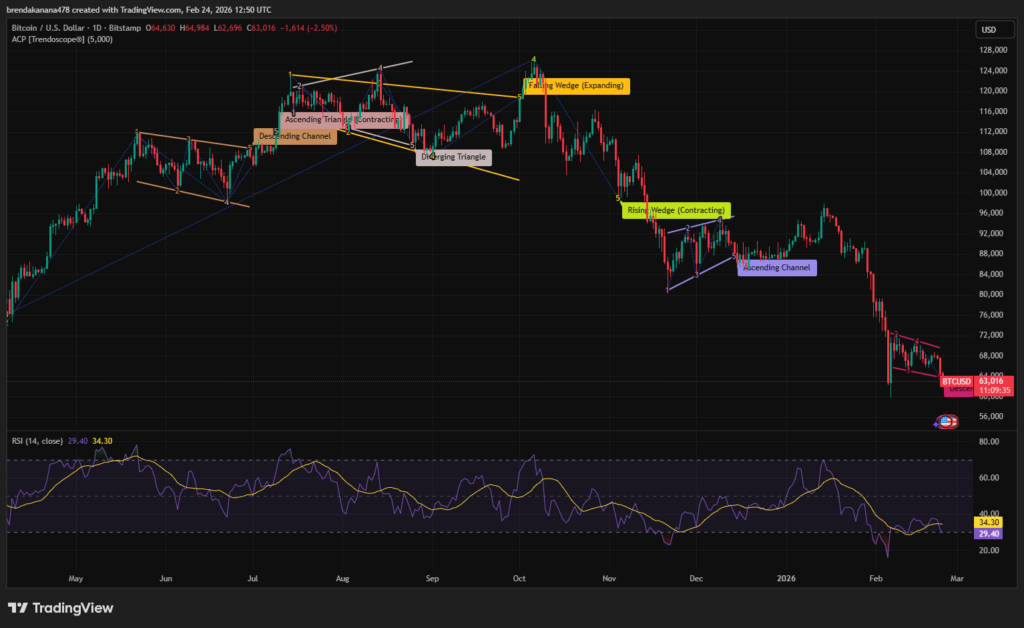Viewport: 1024px width, 628px height.
Task: Click the 2026 label on time axis
Action: click(x=786, y=578)
